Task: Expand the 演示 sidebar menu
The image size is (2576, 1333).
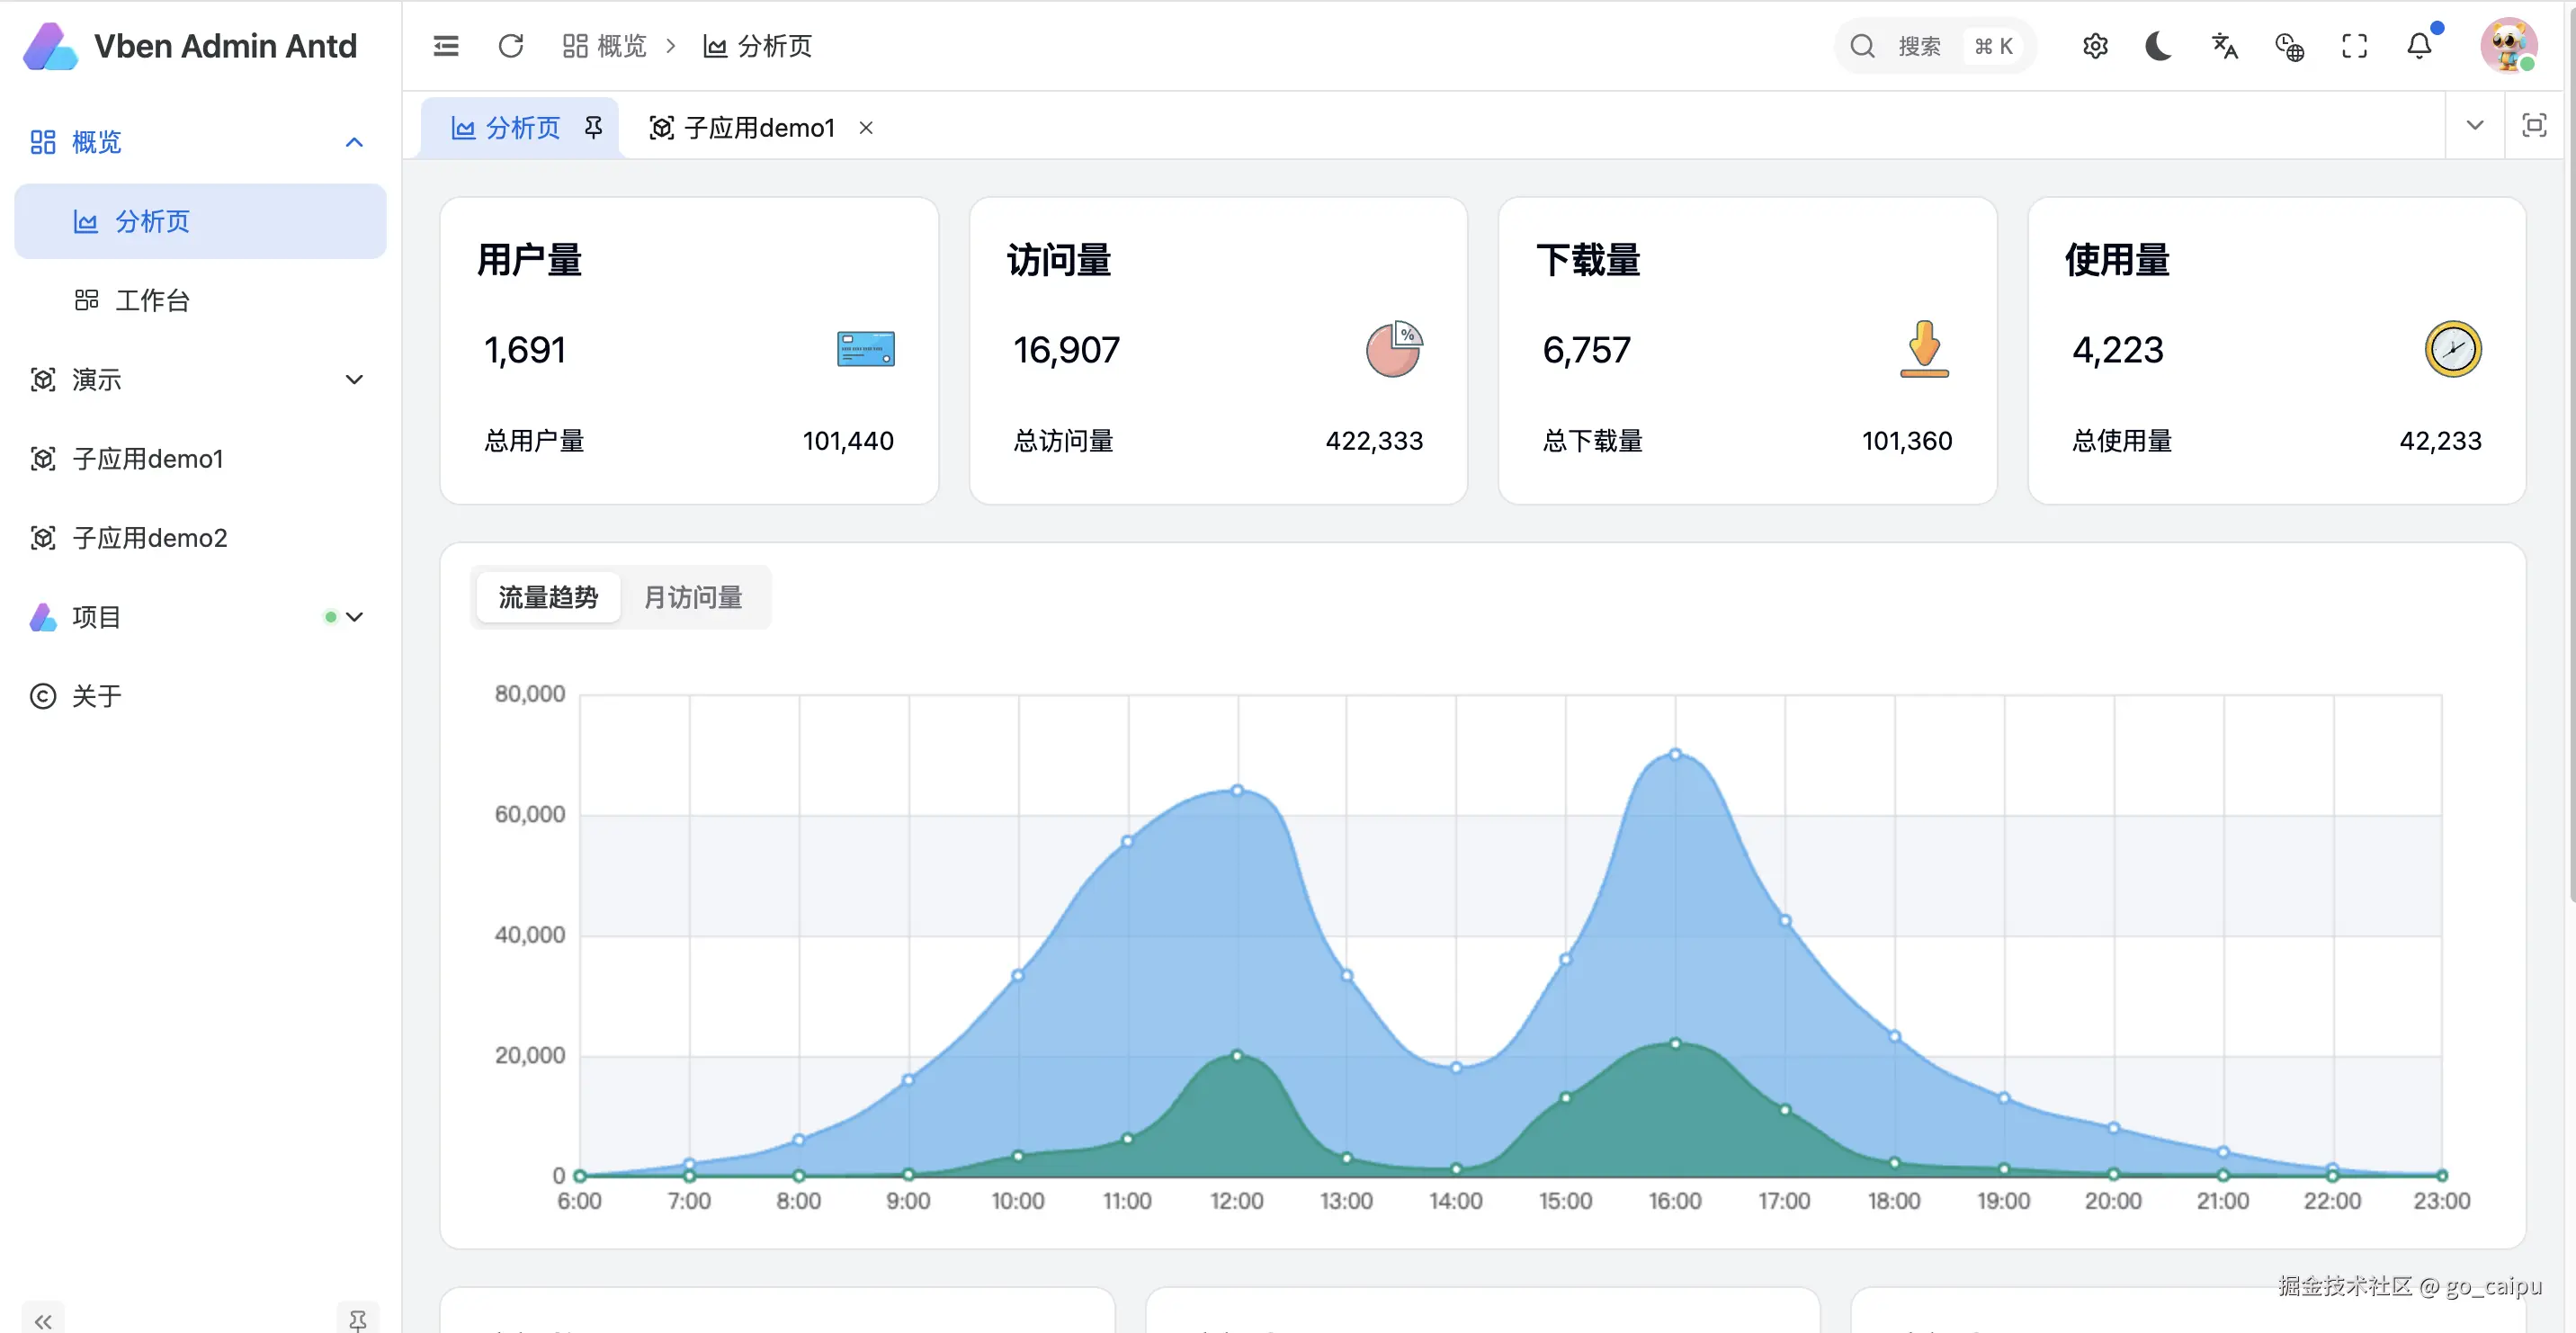Action: (x=354, y=379)
